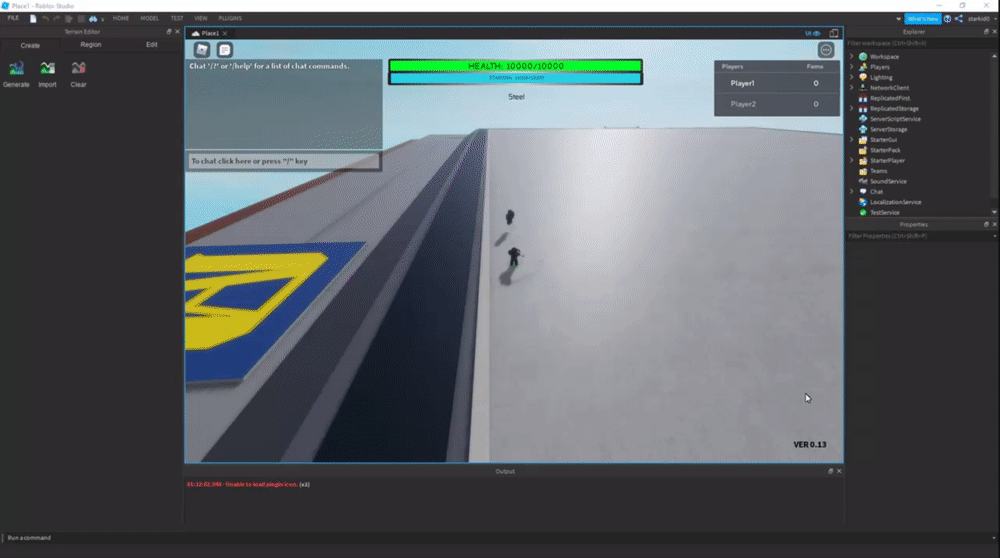1000x558 pixels.
Task: Expand the NetworkClient tree node
Action: click(851, 88)
